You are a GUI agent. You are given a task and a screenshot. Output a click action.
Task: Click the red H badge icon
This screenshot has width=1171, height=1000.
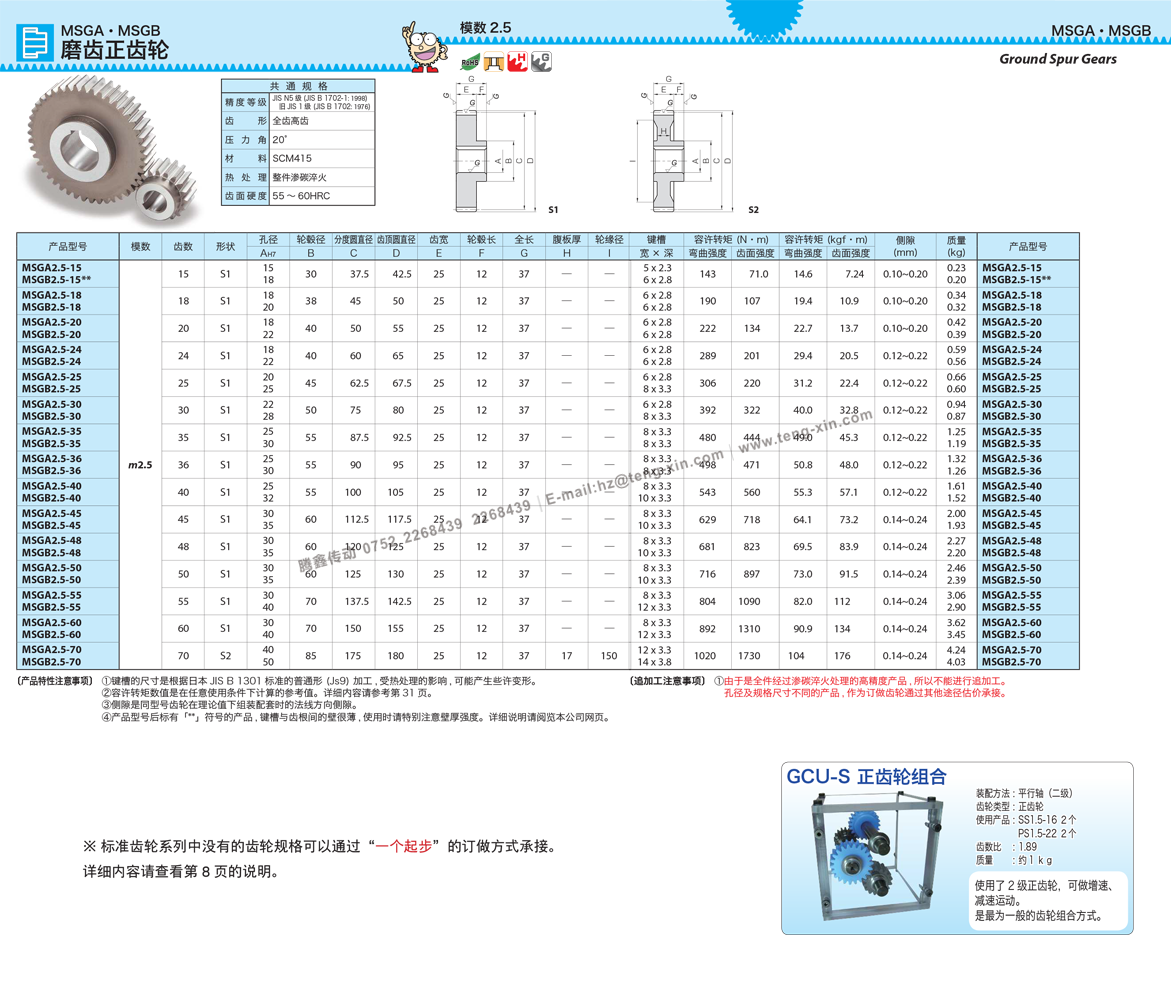point(518,62)
